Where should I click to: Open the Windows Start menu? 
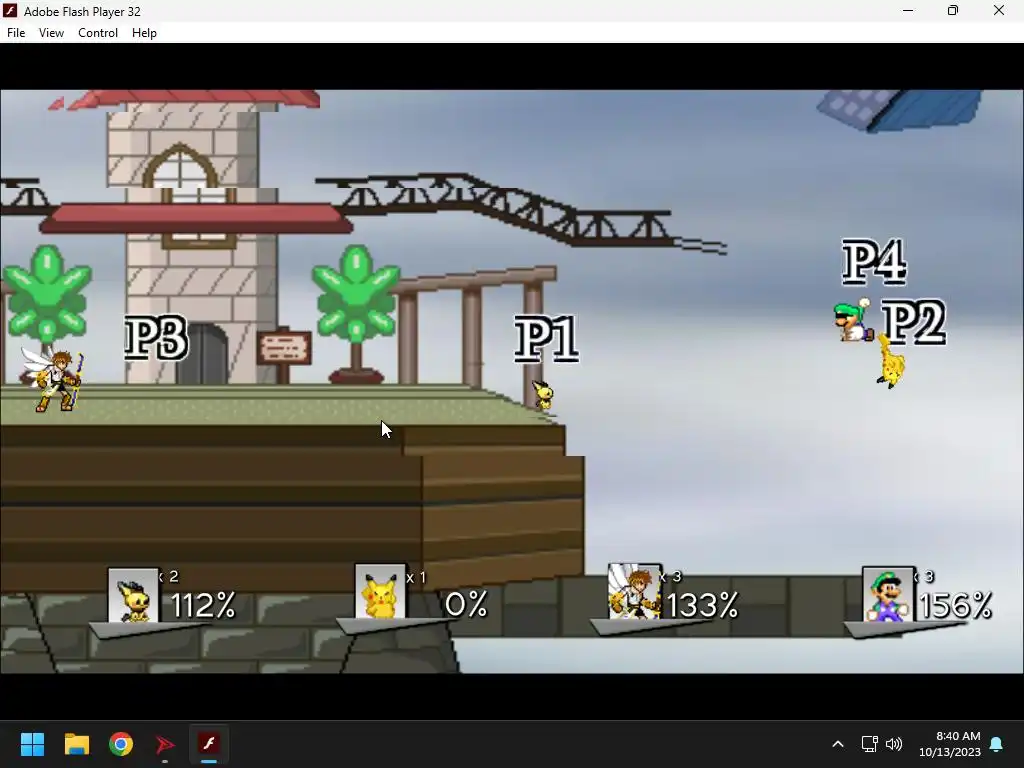pyautogui.click(x=32, y=744)
